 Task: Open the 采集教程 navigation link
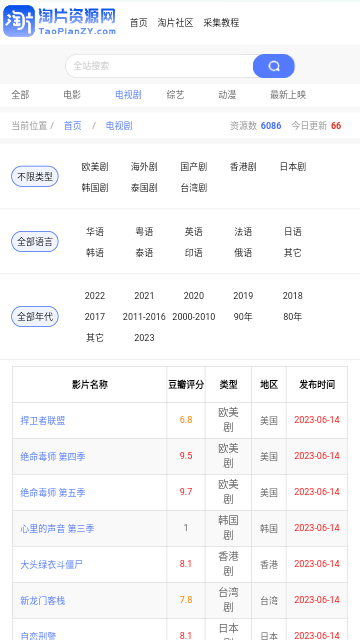pyautogui.click(x=221, y=23)
